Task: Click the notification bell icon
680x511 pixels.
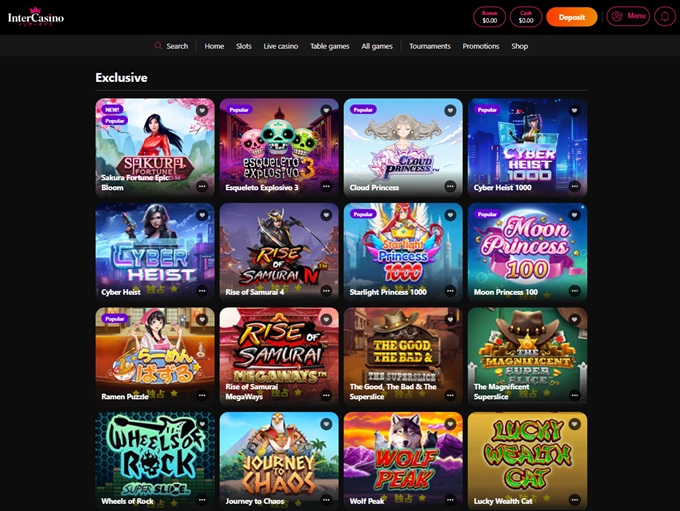Action: [664, 17]
